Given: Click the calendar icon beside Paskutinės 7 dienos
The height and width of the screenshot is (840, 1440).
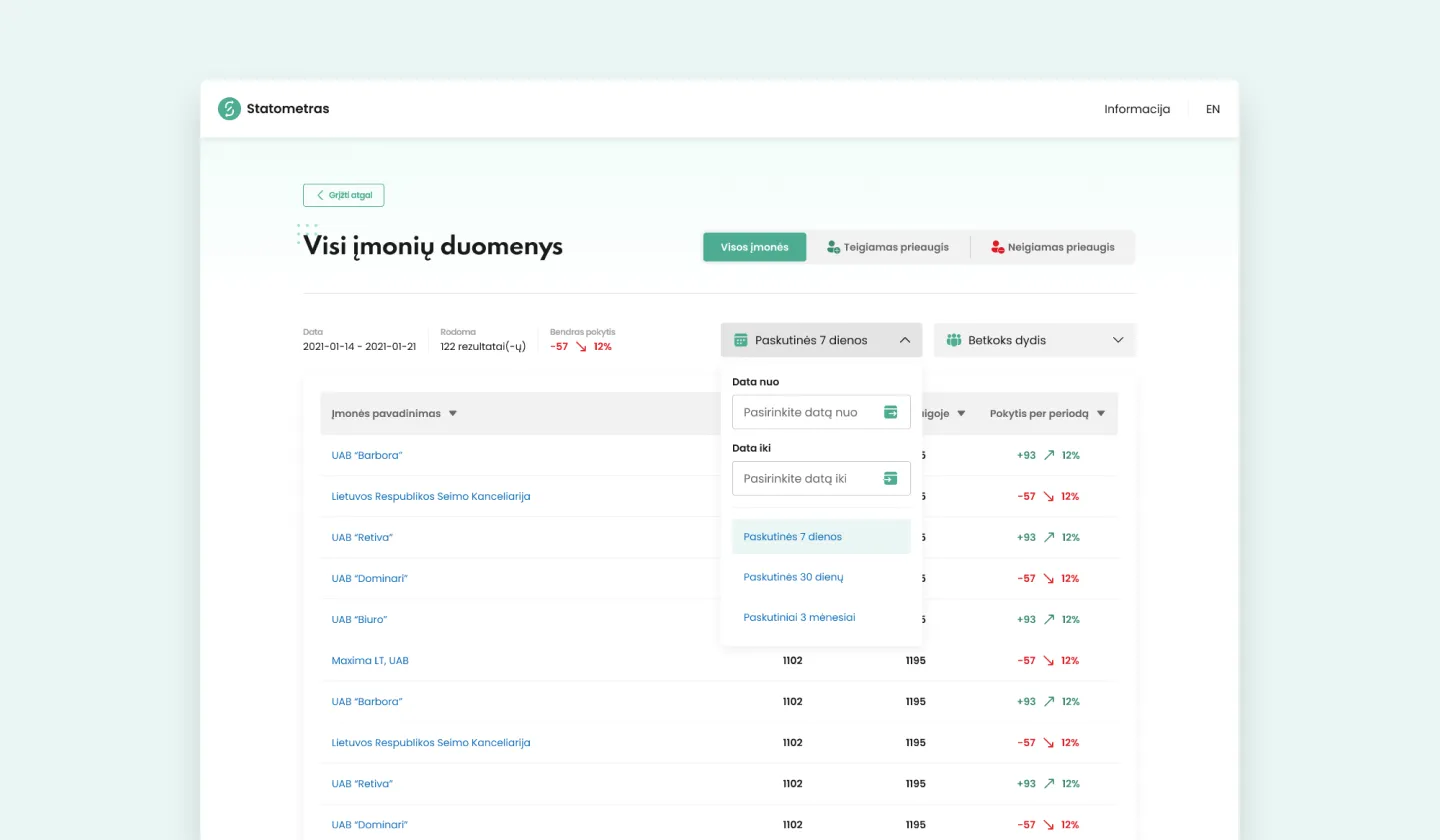Looking at the screenshot, I should [741, 340].
